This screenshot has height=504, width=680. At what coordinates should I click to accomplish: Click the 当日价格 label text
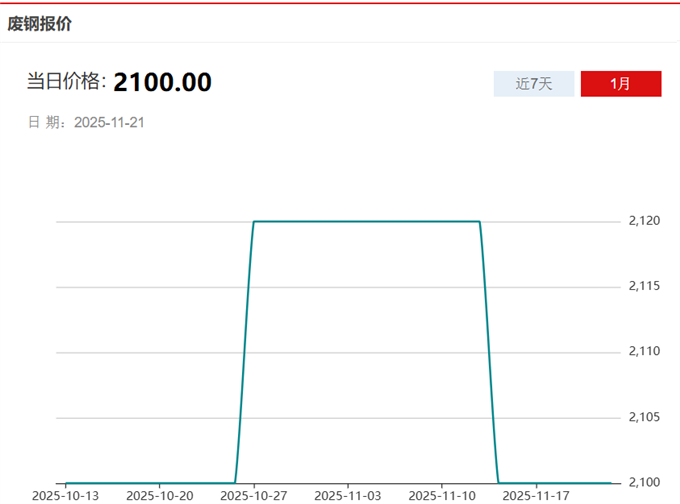click(66, 82)
